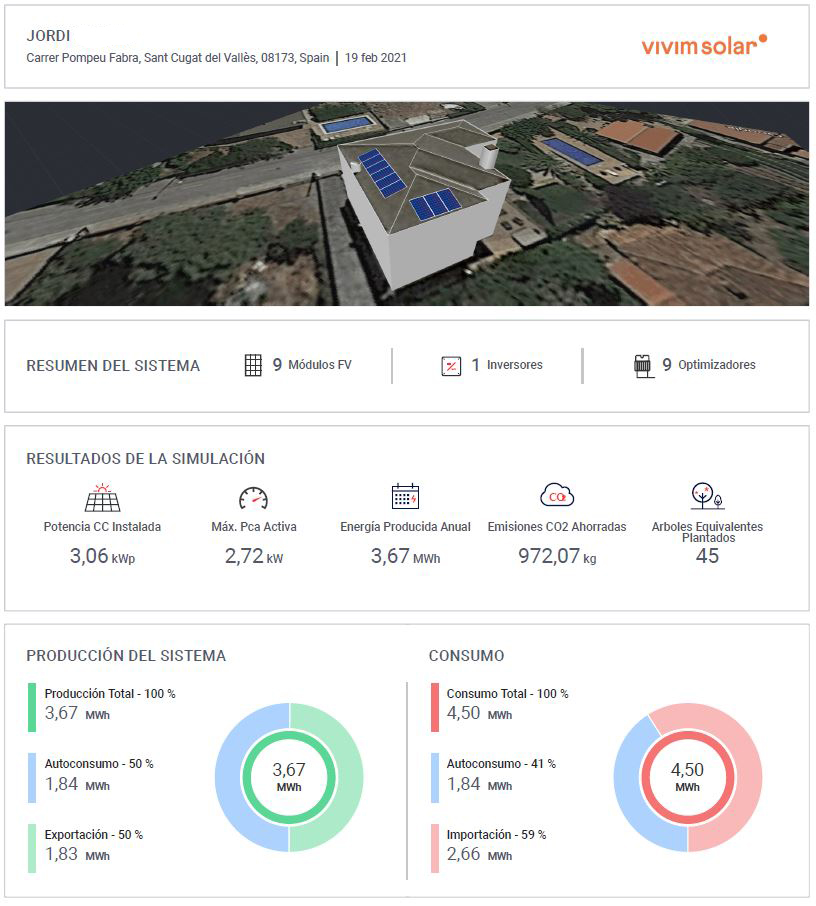This screenshot has width=816, height=906.
Task: Click the Energía Producida Anual calendar icon
Action: [405, 496]
